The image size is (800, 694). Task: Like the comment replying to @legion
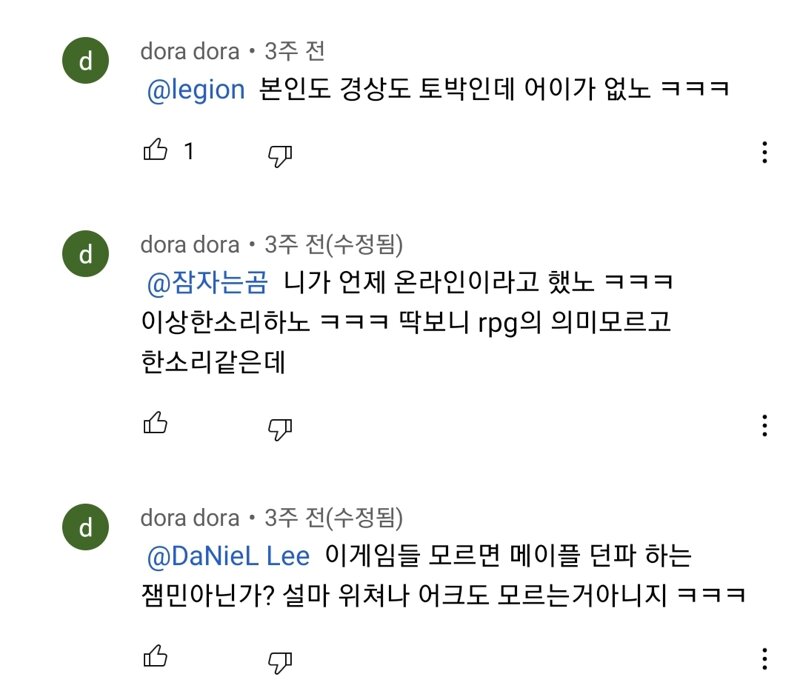(156, 152)
